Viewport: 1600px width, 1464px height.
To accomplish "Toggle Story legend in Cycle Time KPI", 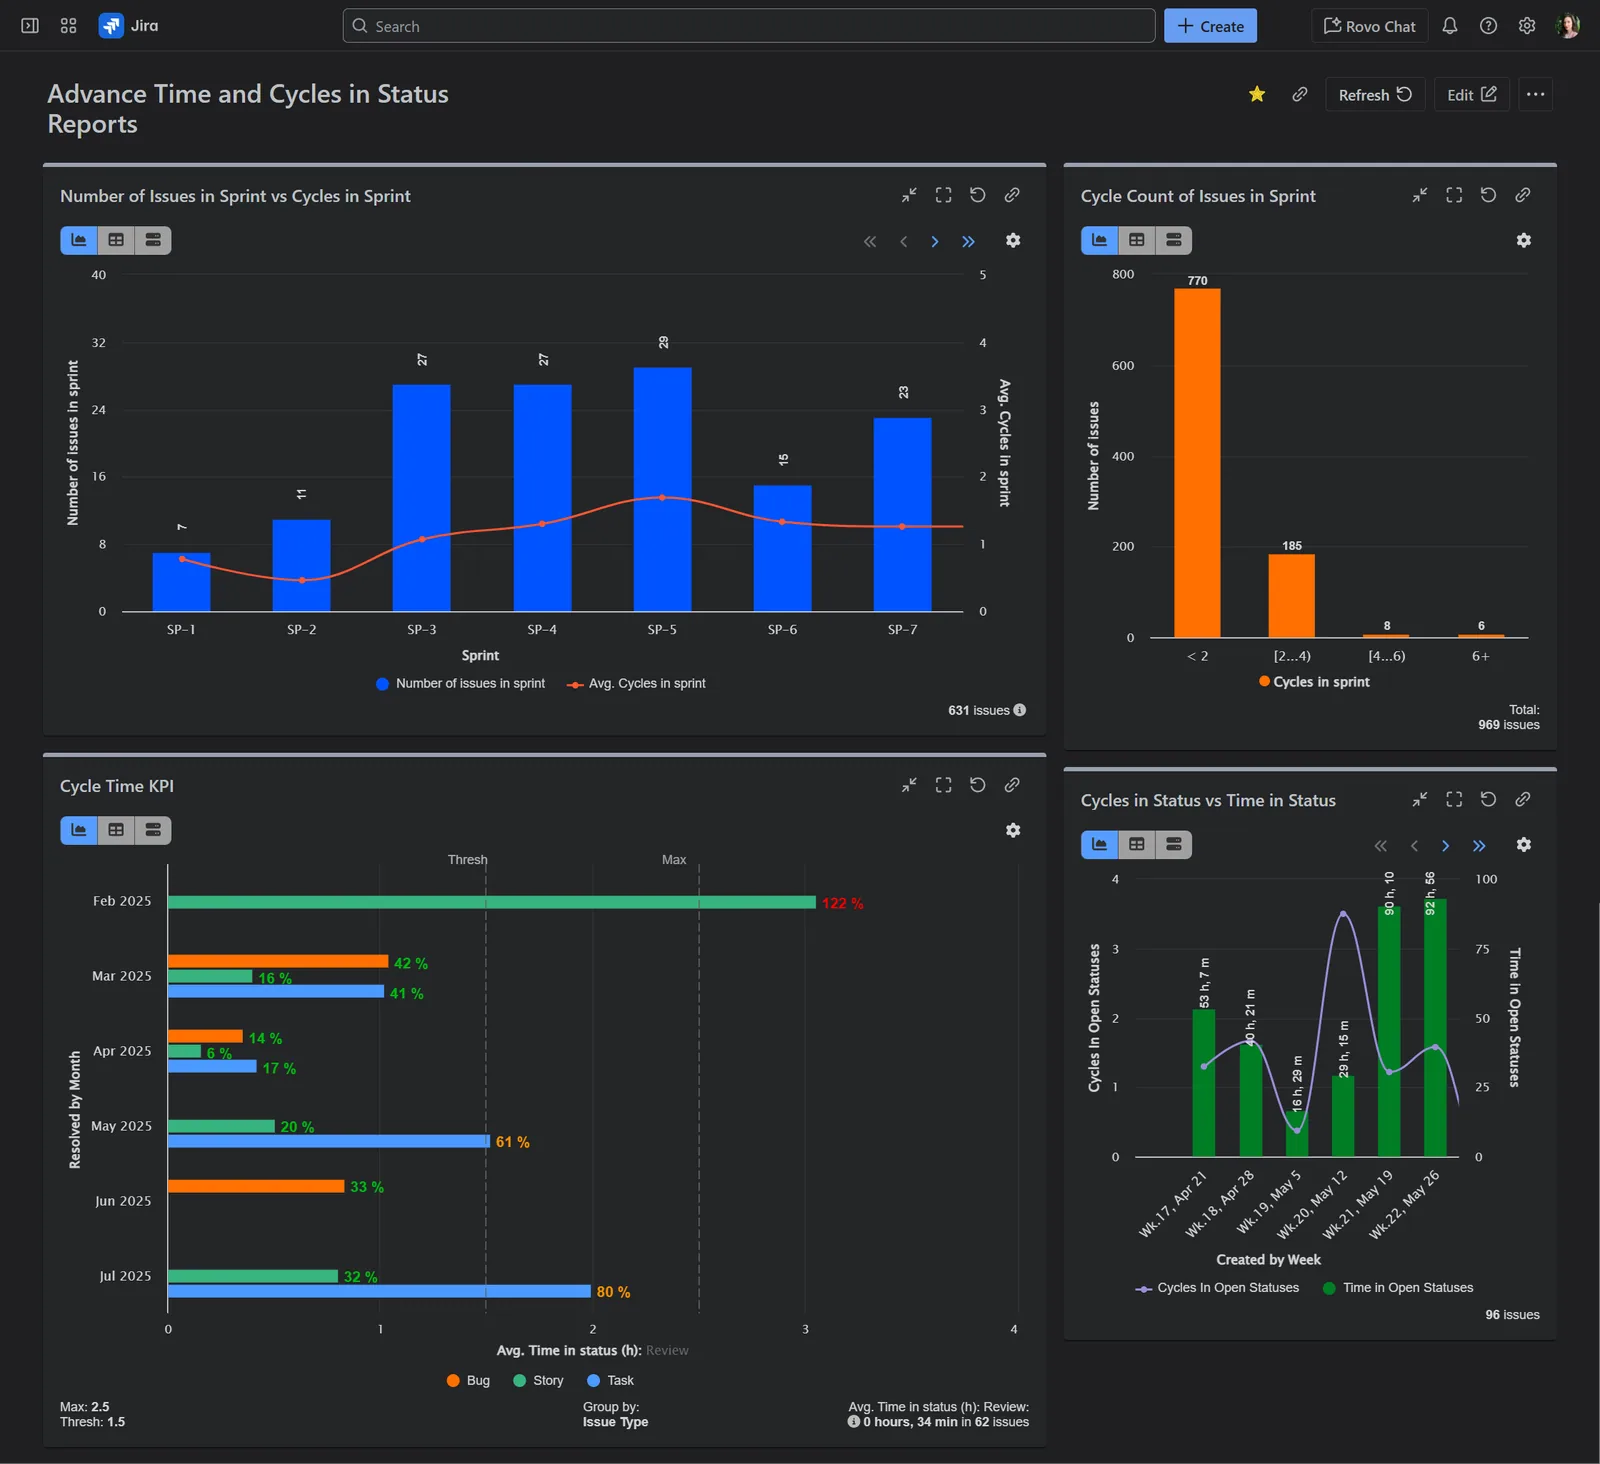I will (x=538, y=1380).
